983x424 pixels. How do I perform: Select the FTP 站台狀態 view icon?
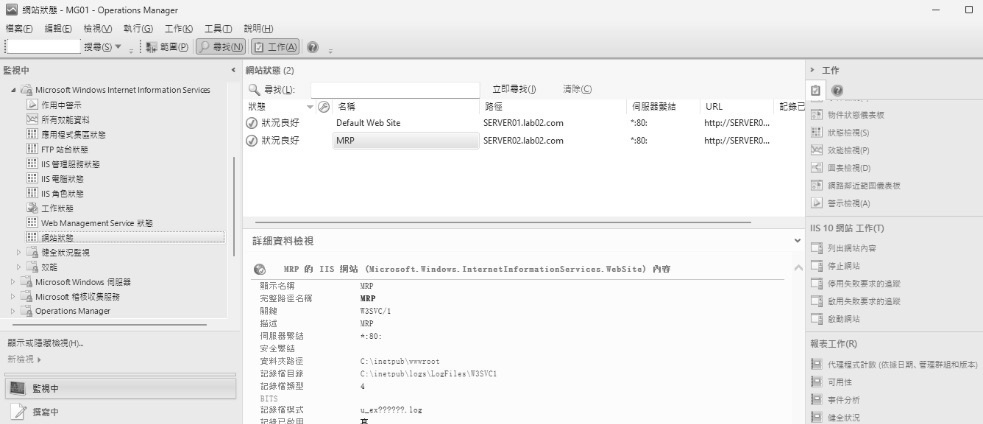coord(32,149)
